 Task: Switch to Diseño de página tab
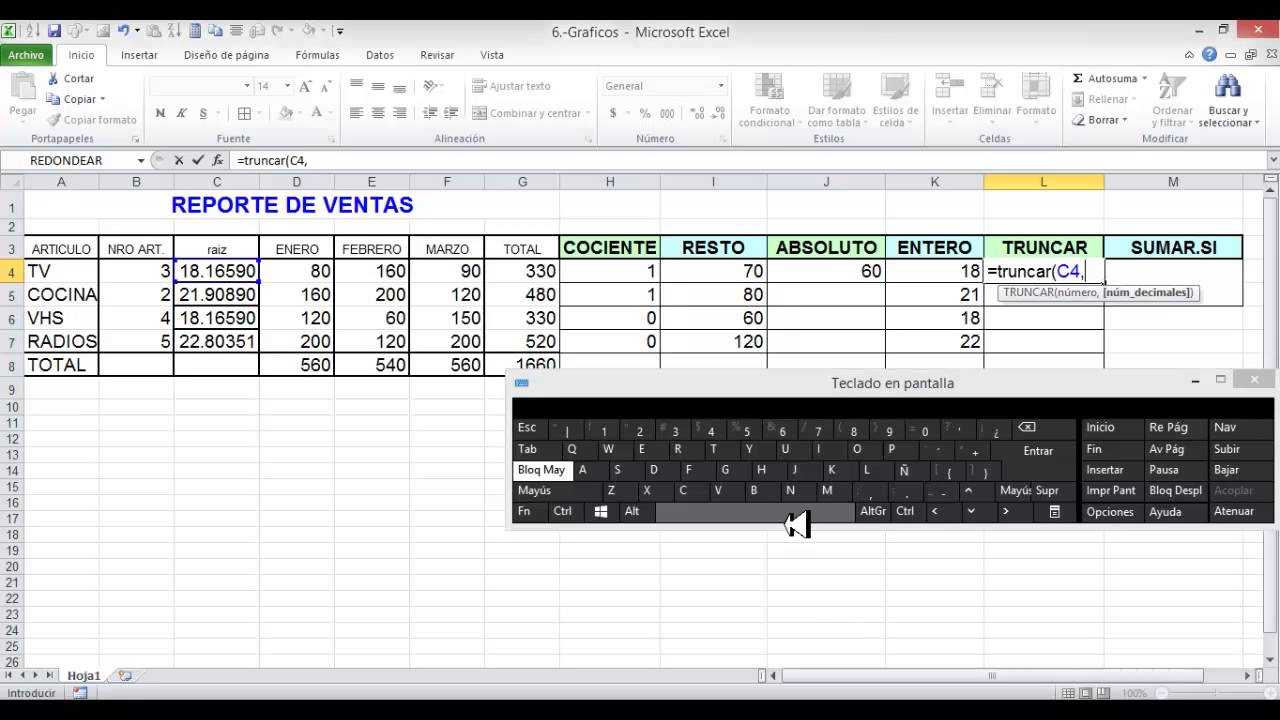pyautogui.click(x=226, y=55)
